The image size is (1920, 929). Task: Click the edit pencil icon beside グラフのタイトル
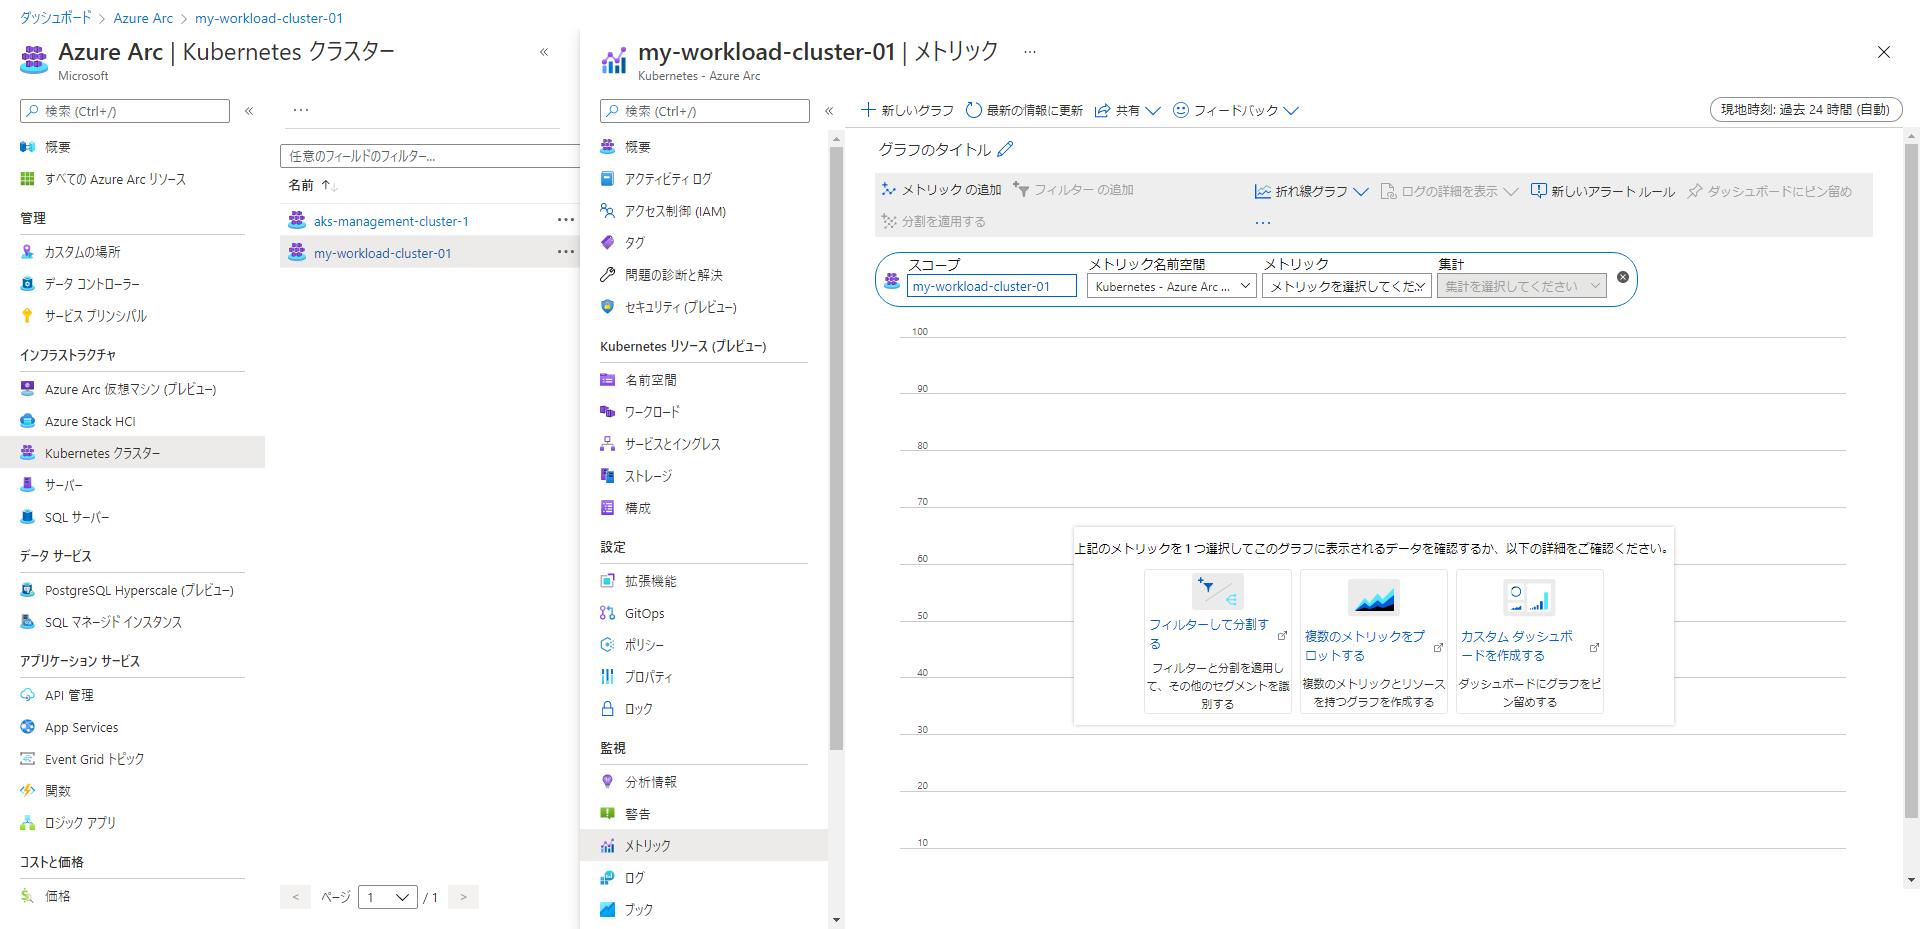click(1005, 149)
